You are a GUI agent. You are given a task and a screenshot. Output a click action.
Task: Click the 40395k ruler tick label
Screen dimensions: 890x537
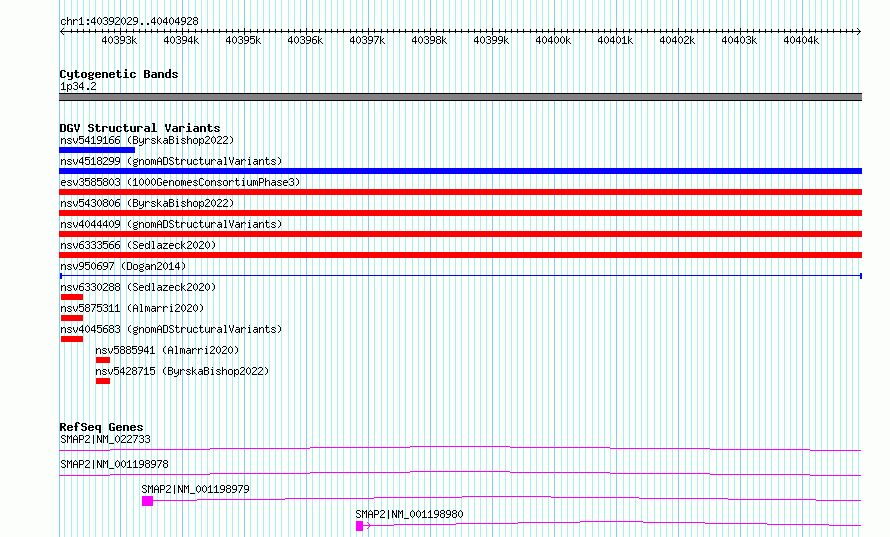(243, 40)
